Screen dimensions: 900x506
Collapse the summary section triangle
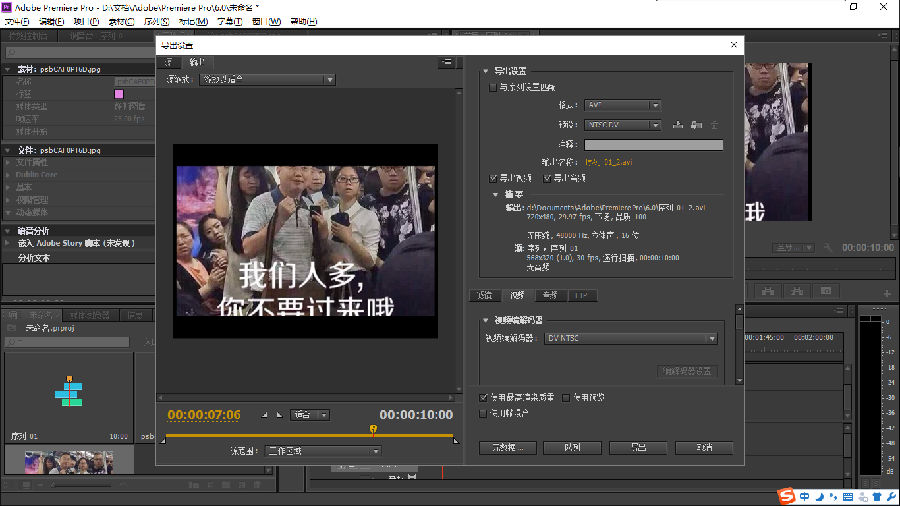[x=494, y=195]
